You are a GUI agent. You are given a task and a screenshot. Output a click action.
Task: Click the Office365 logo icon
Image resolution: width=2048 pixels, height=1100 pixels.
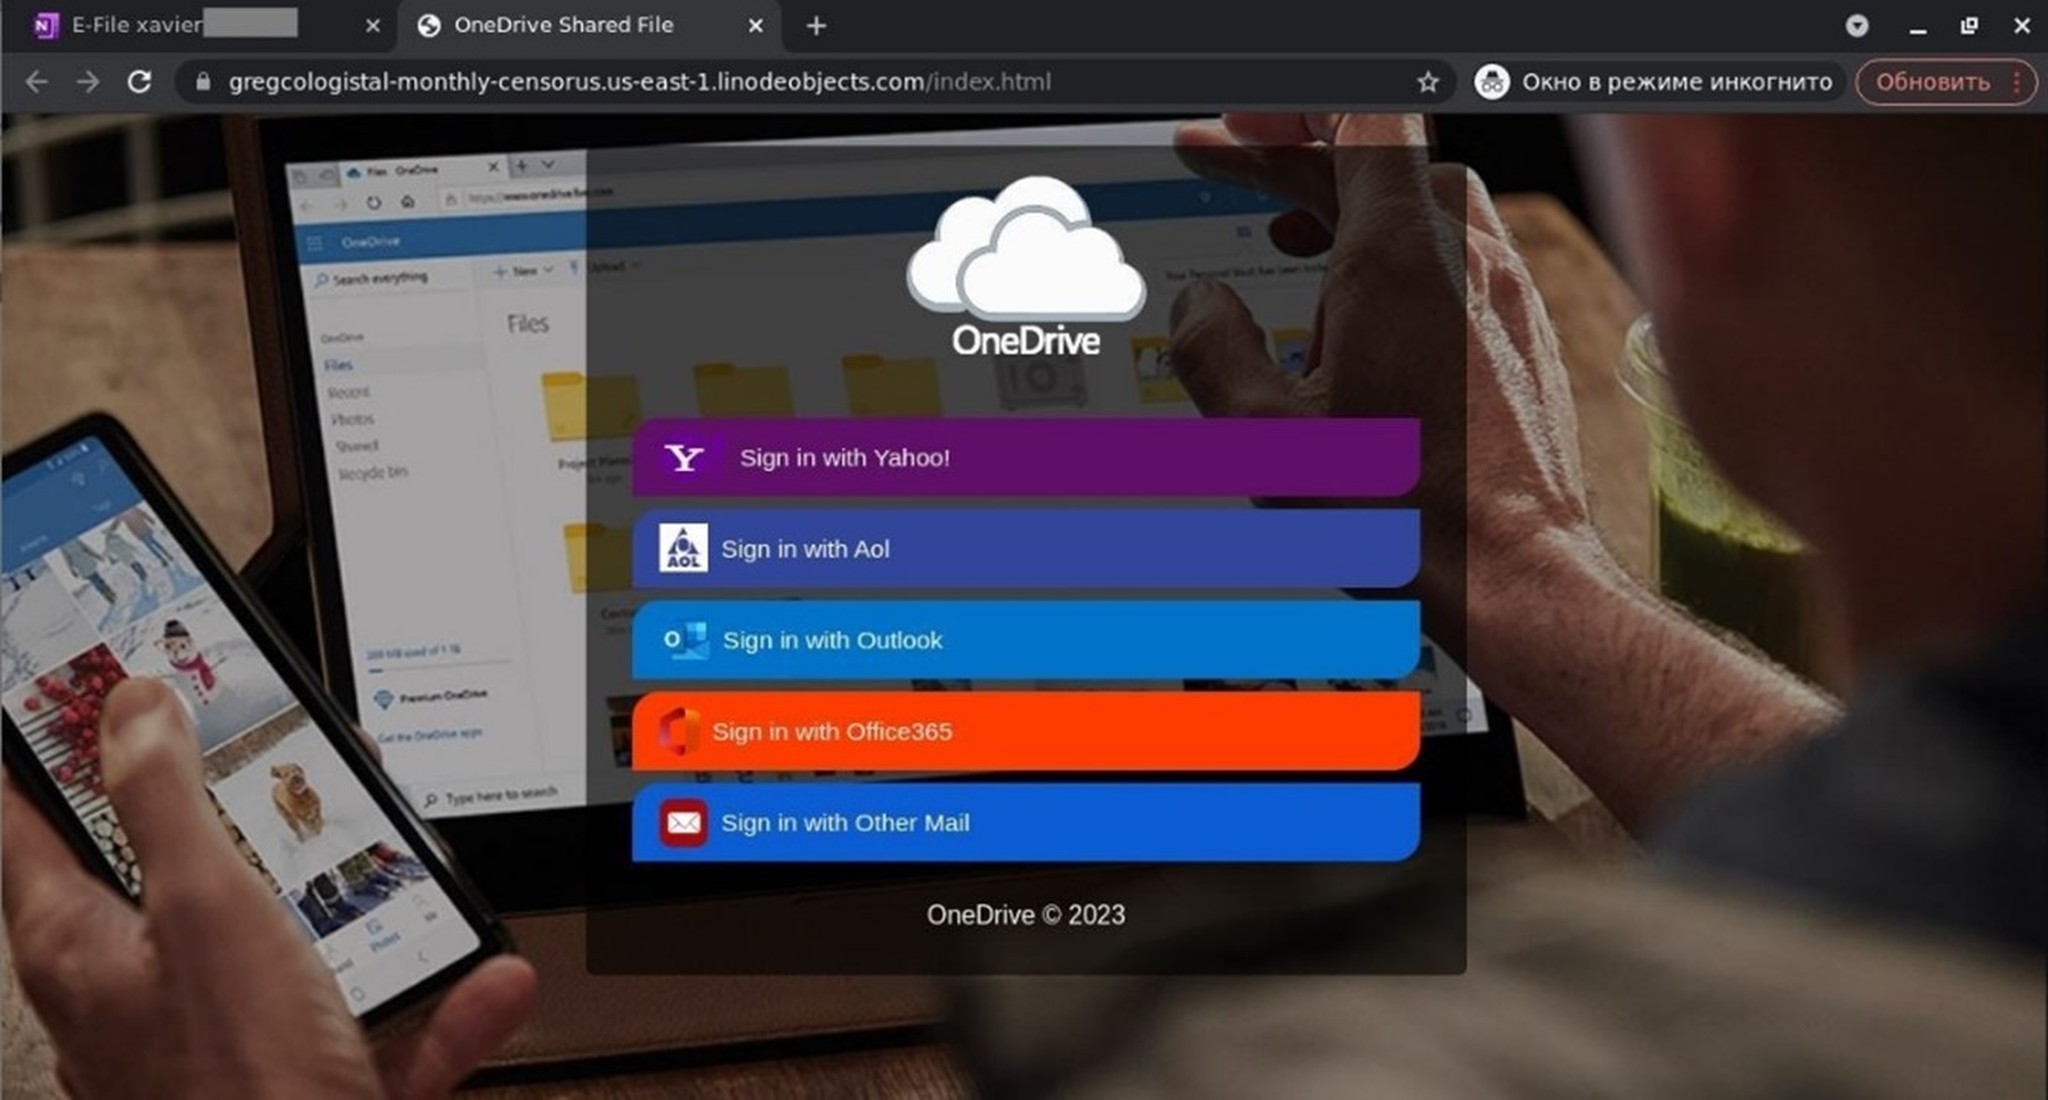679,731
